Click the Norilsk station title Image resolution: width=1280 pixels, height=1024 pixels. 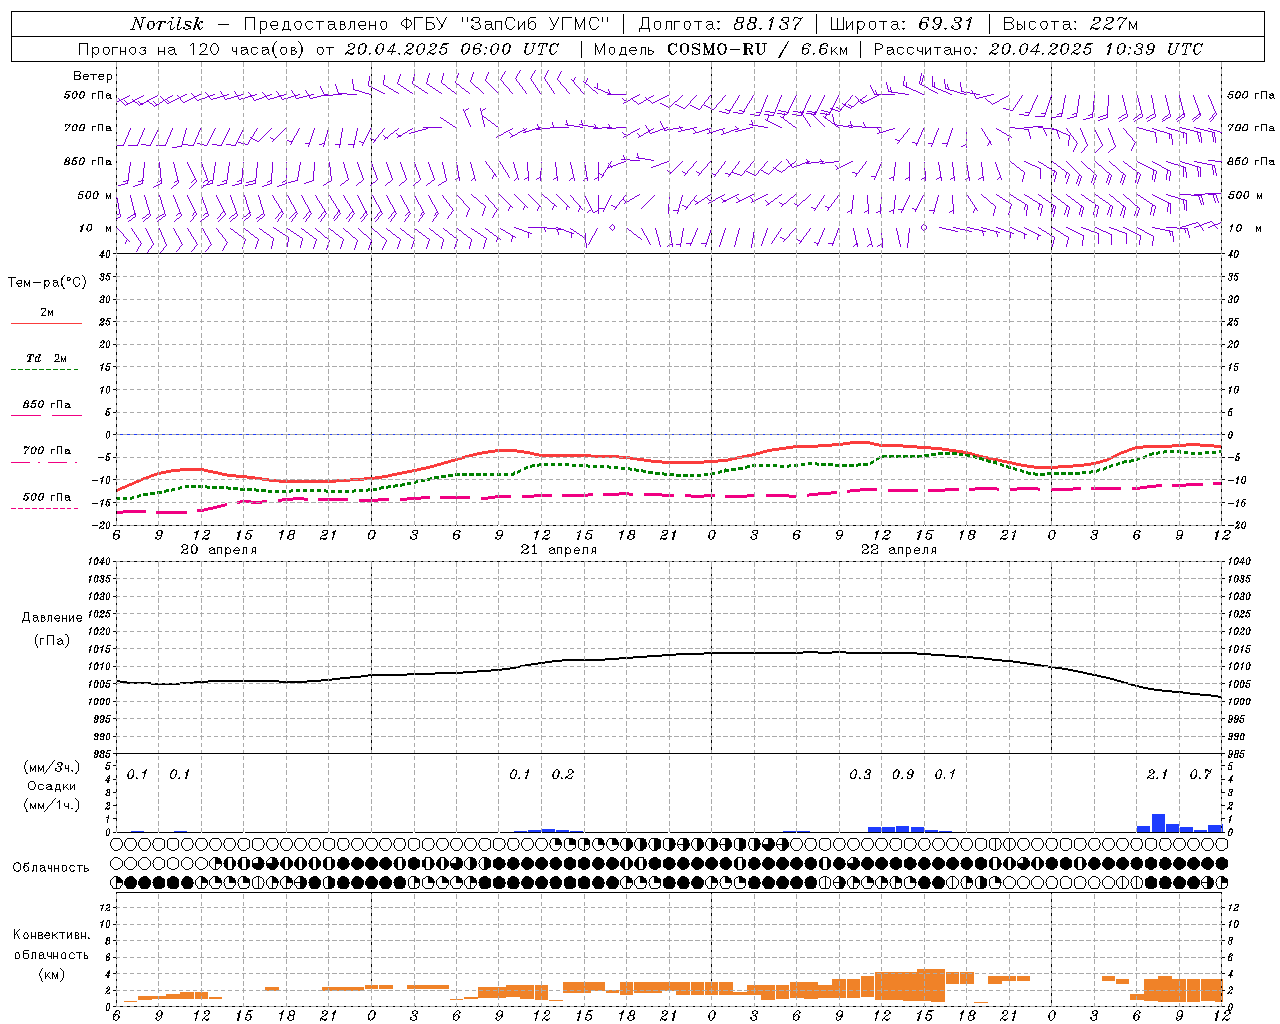point(166,24)
